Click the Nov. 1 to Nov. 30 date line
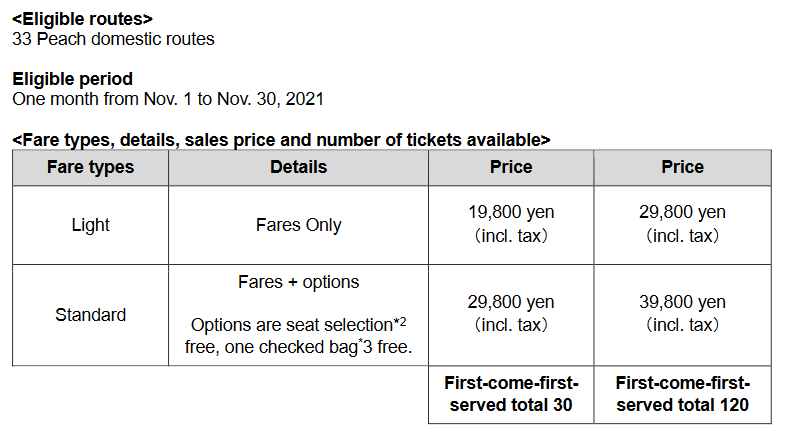The image size is (792, 439). coord(167,99)
